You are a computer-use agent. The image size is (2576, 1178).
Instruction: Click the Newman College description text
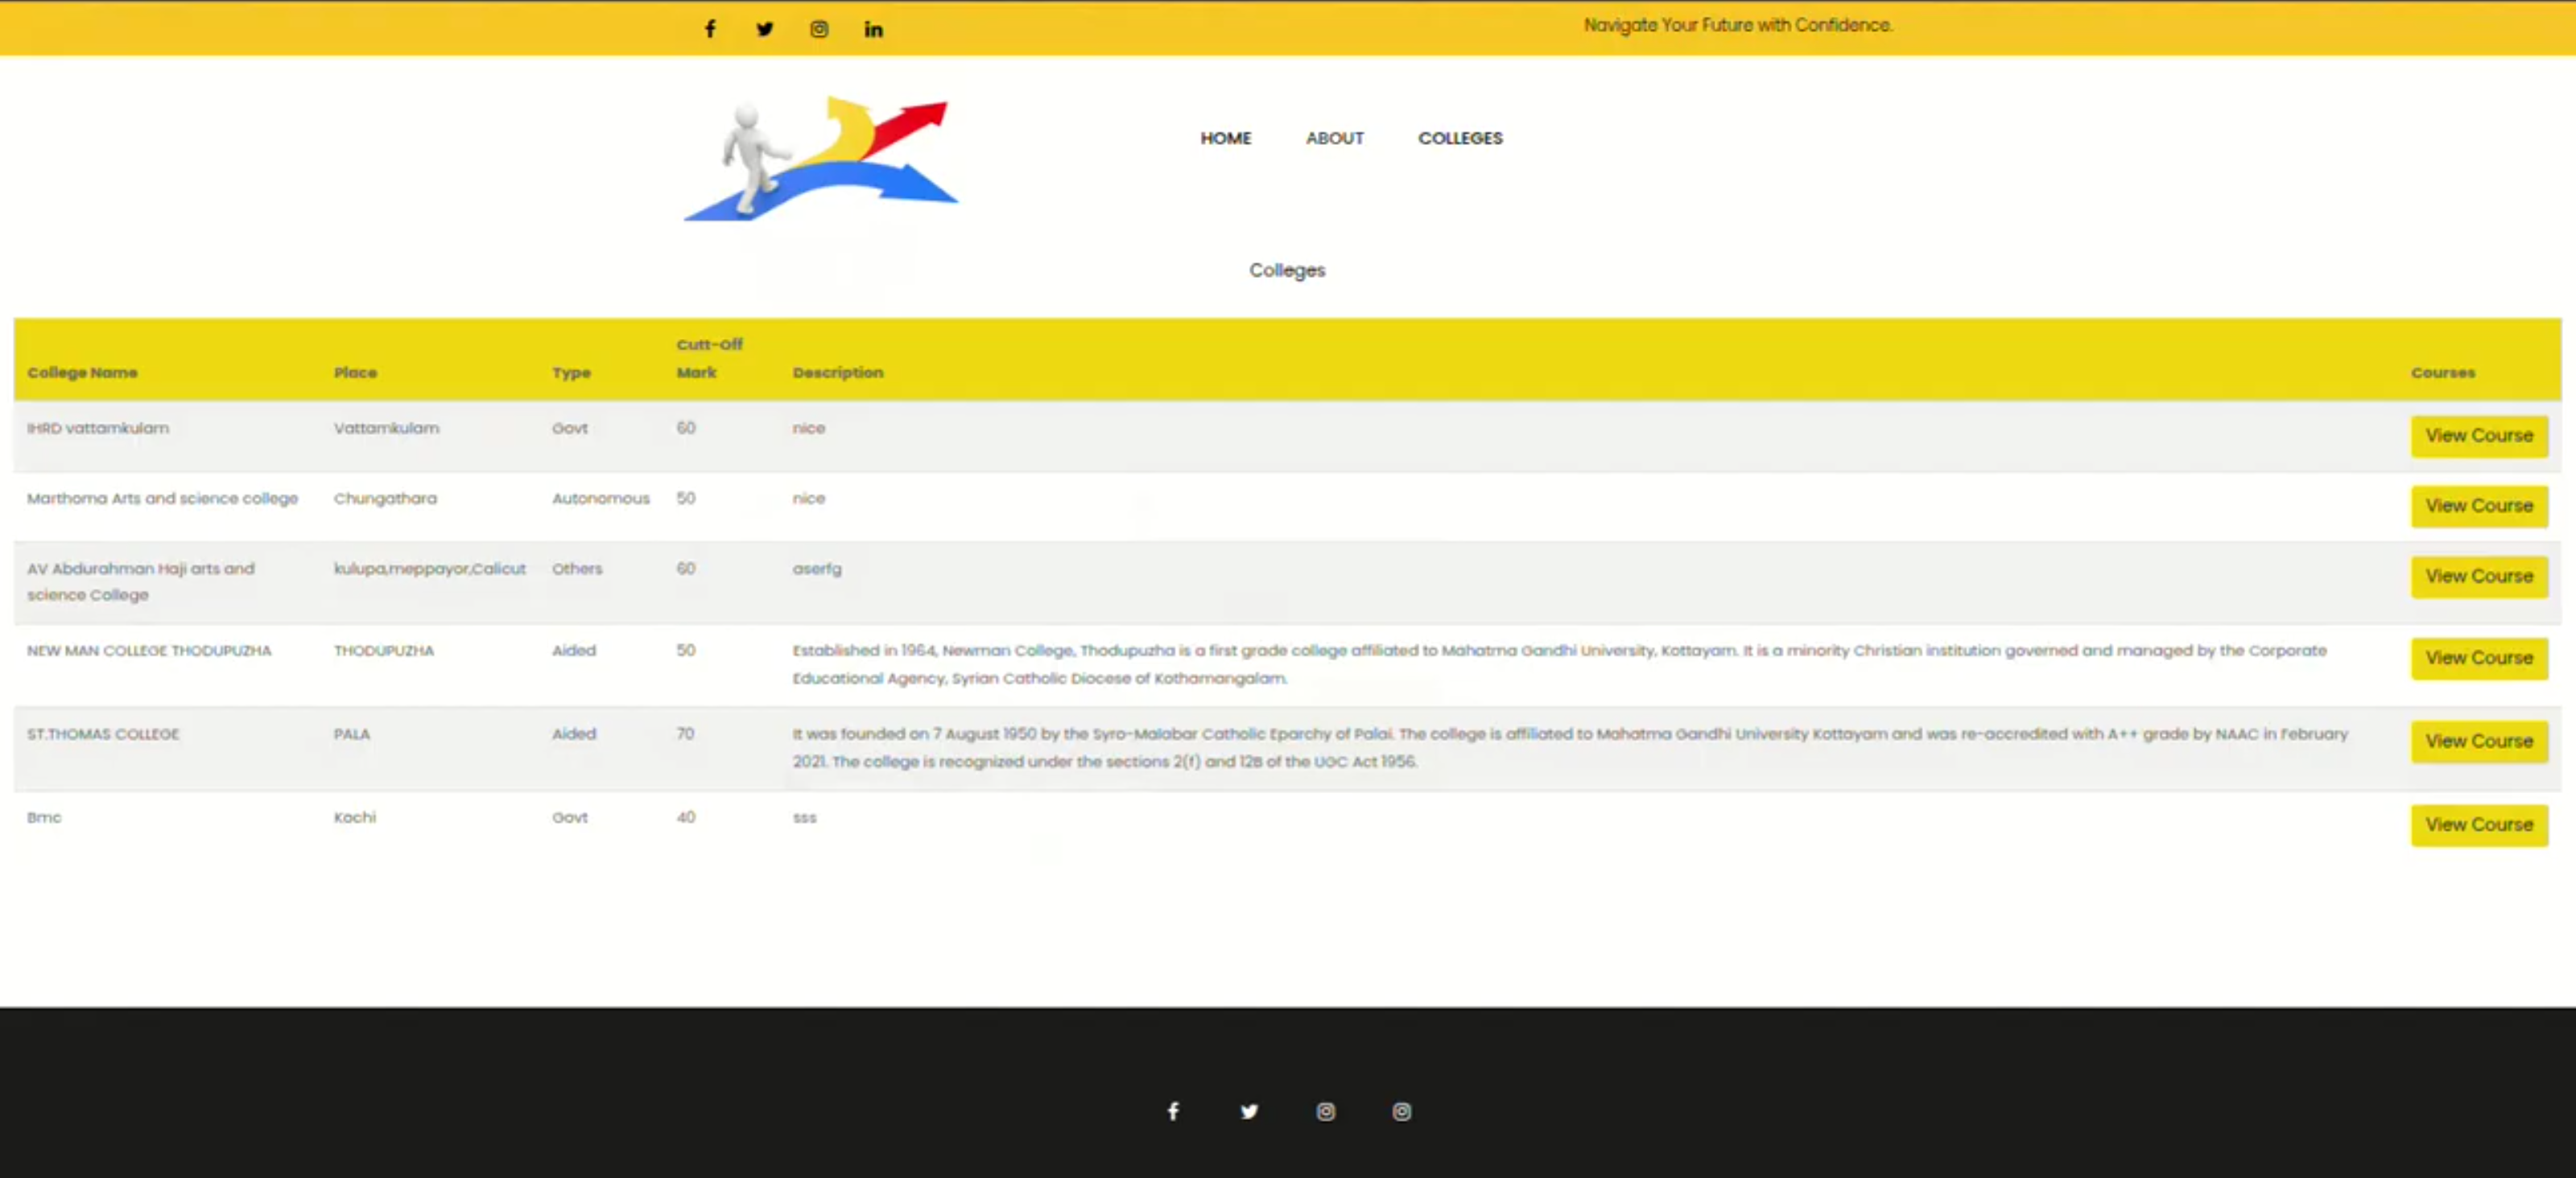1560,664
